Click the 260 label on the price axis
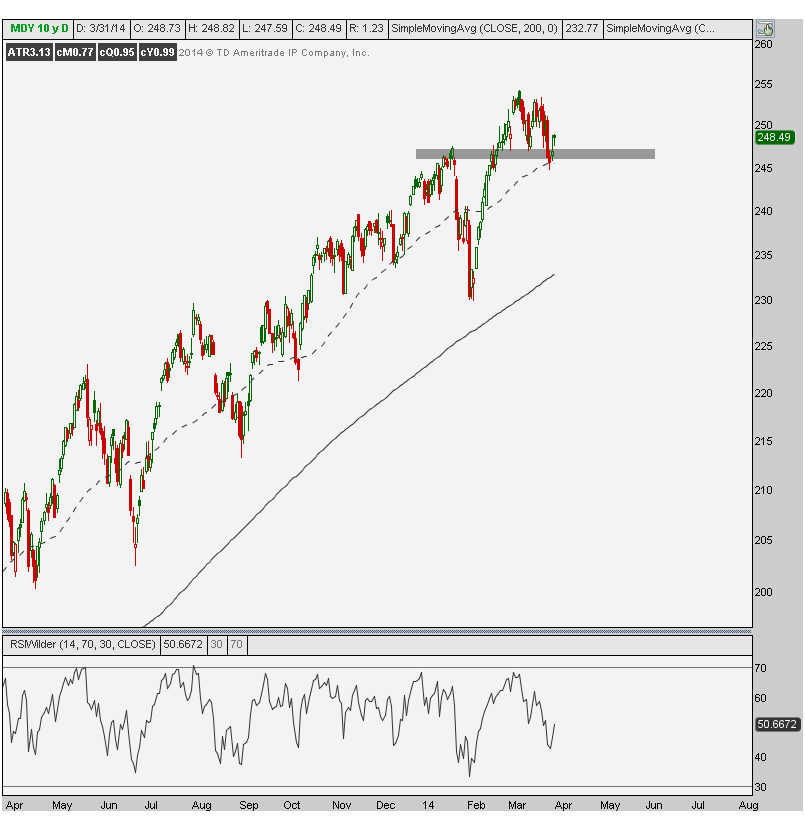This screenshot has height=835, width=805. tap(763, 44)
